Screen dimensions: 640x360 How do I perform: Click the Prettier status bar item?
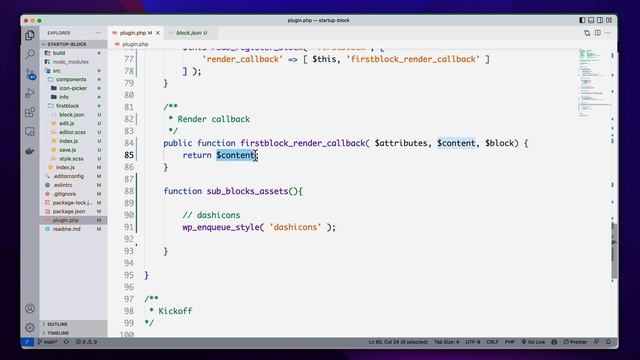coord(575,342)
